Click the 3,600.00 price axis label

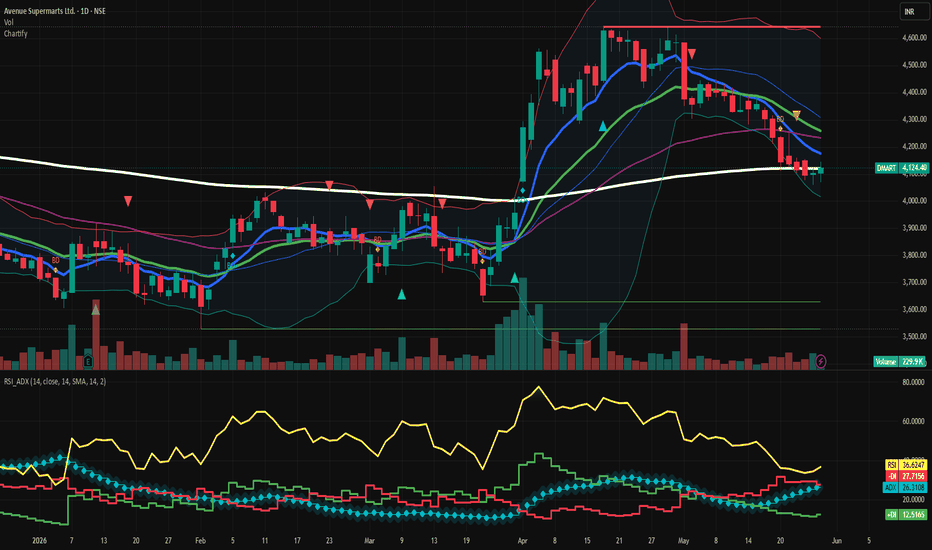914,309
